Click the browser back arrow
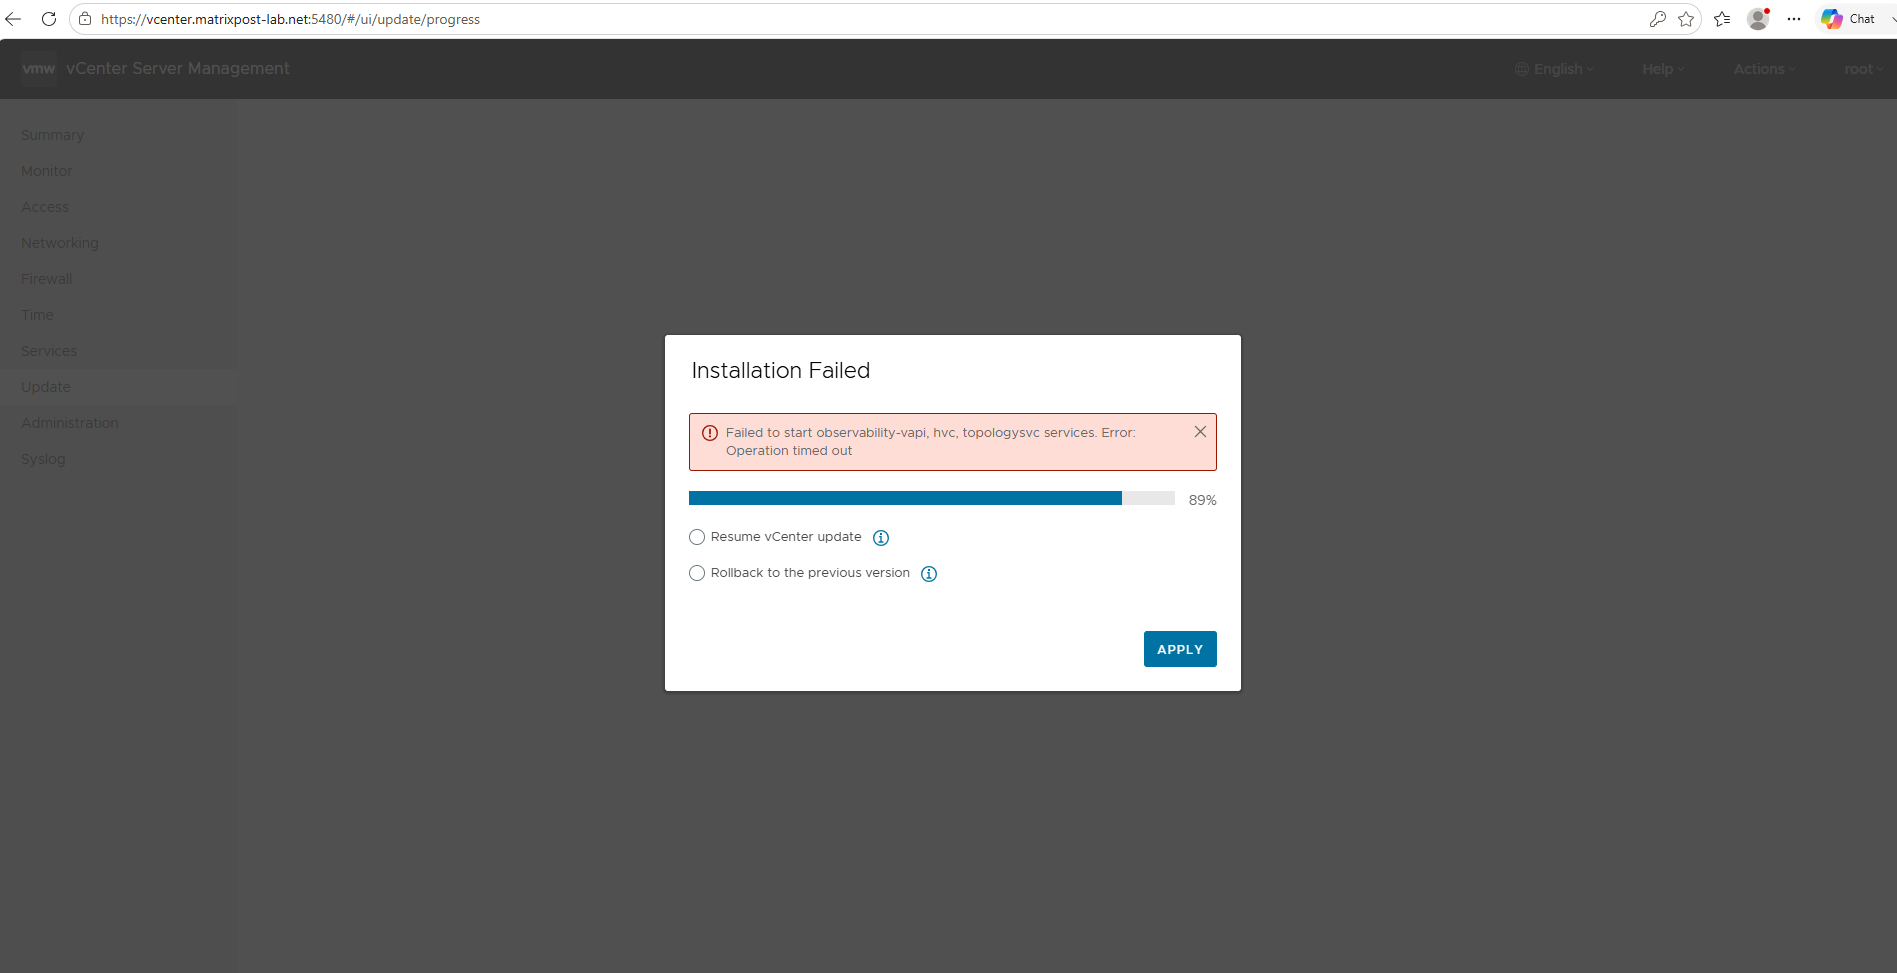This screenshot has height=973, width=1897. pyautogui.click(x=13, y=19)
